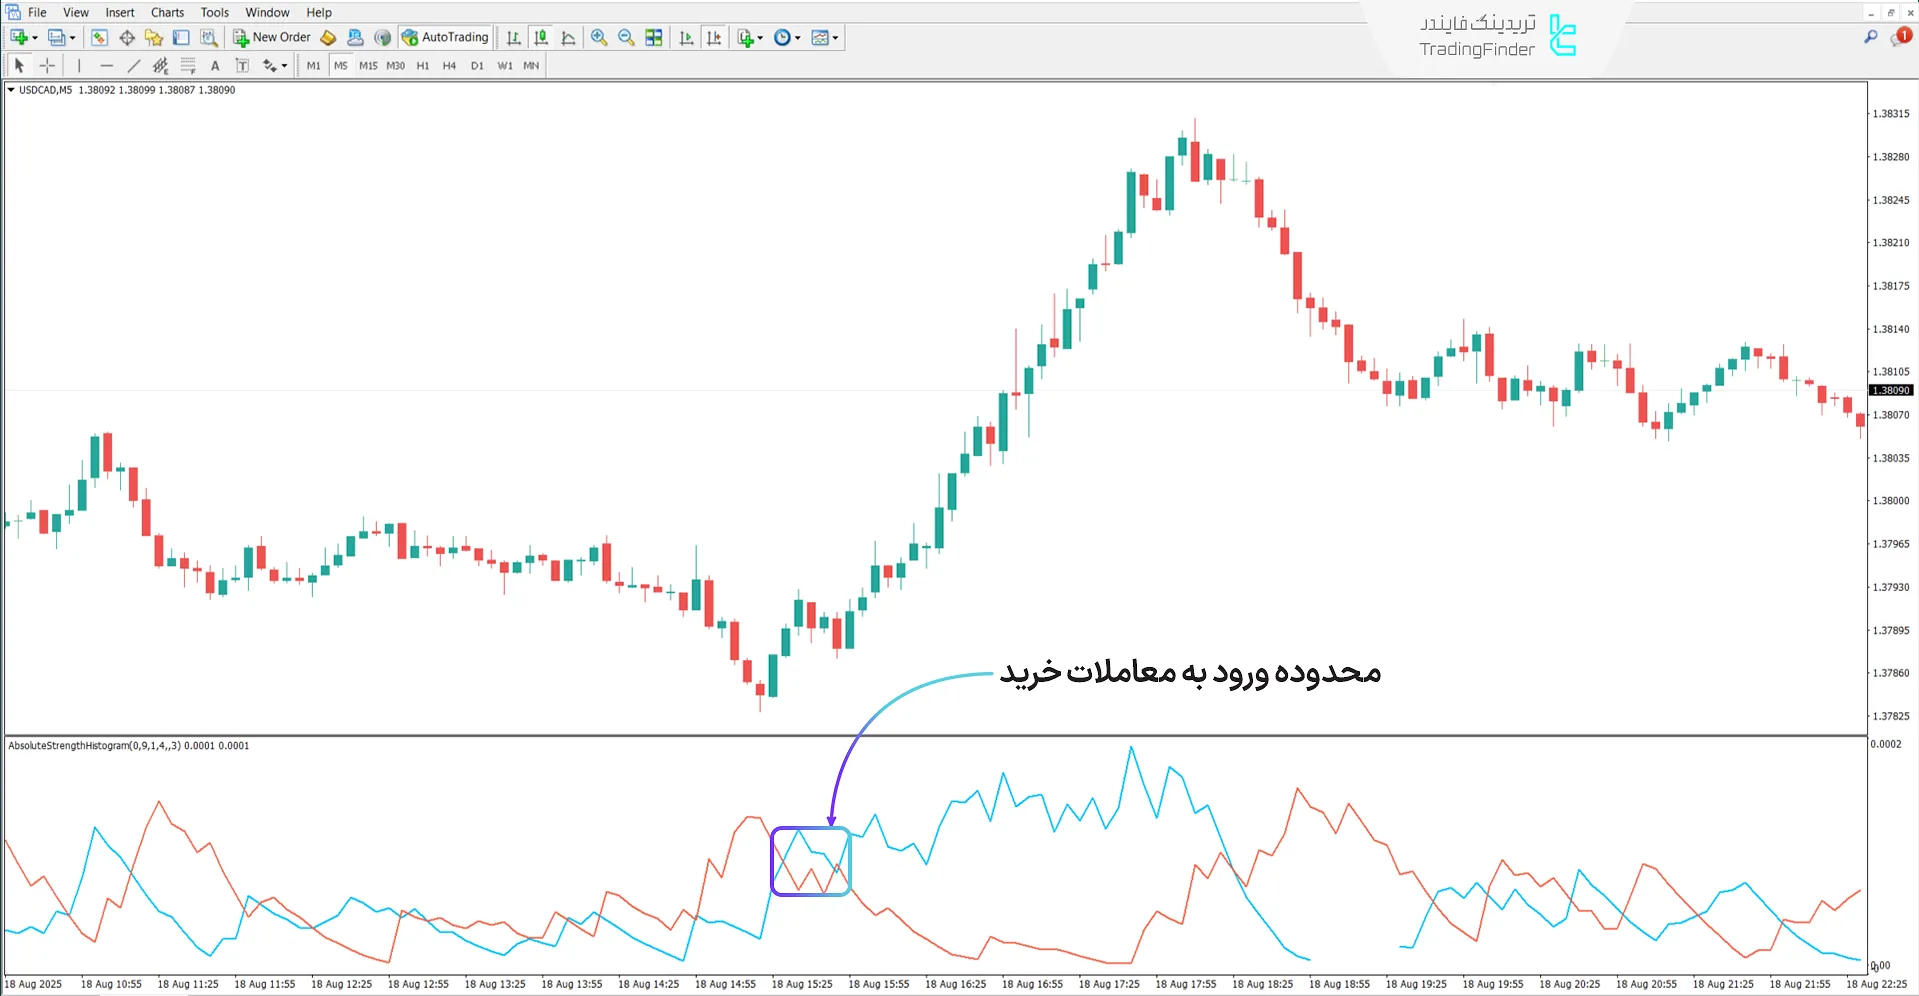Select the Trendline drawing tool
This screenshot has height=996, width=1919.
(133, 65)
